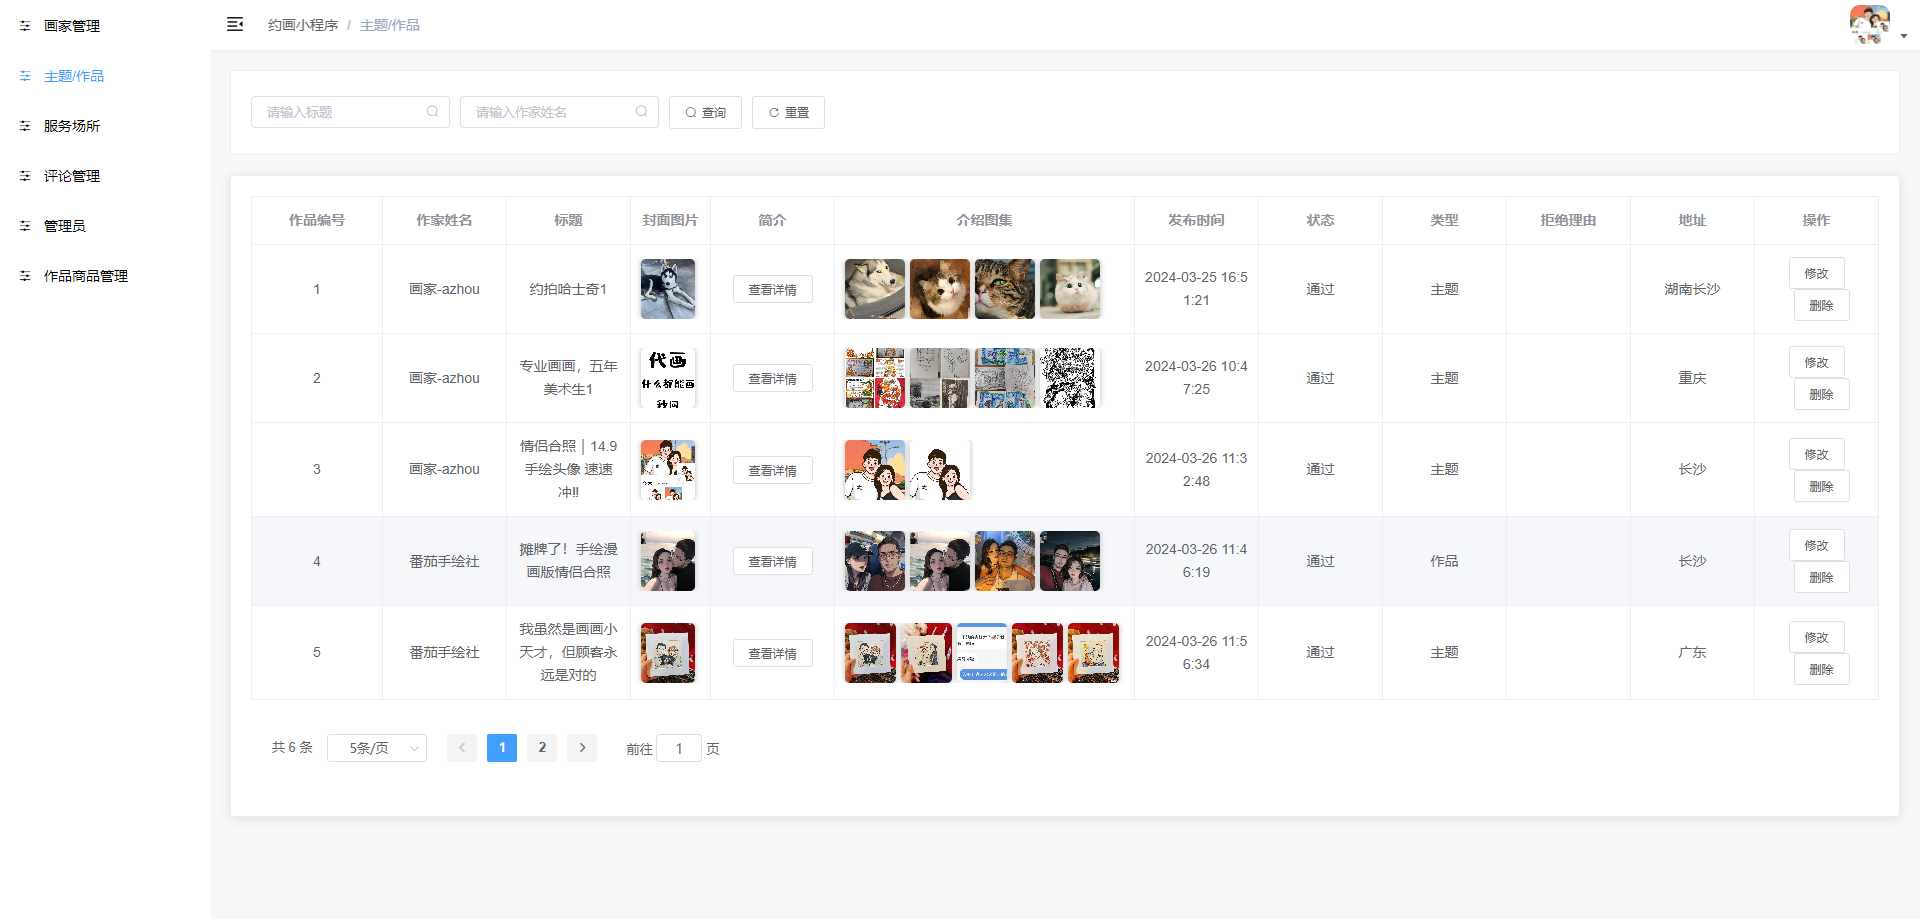This screenshot has height=919, width=1920.
Task: Click 修改 for work number 3
Action: pyautogui.click(x=1817, y=454)
